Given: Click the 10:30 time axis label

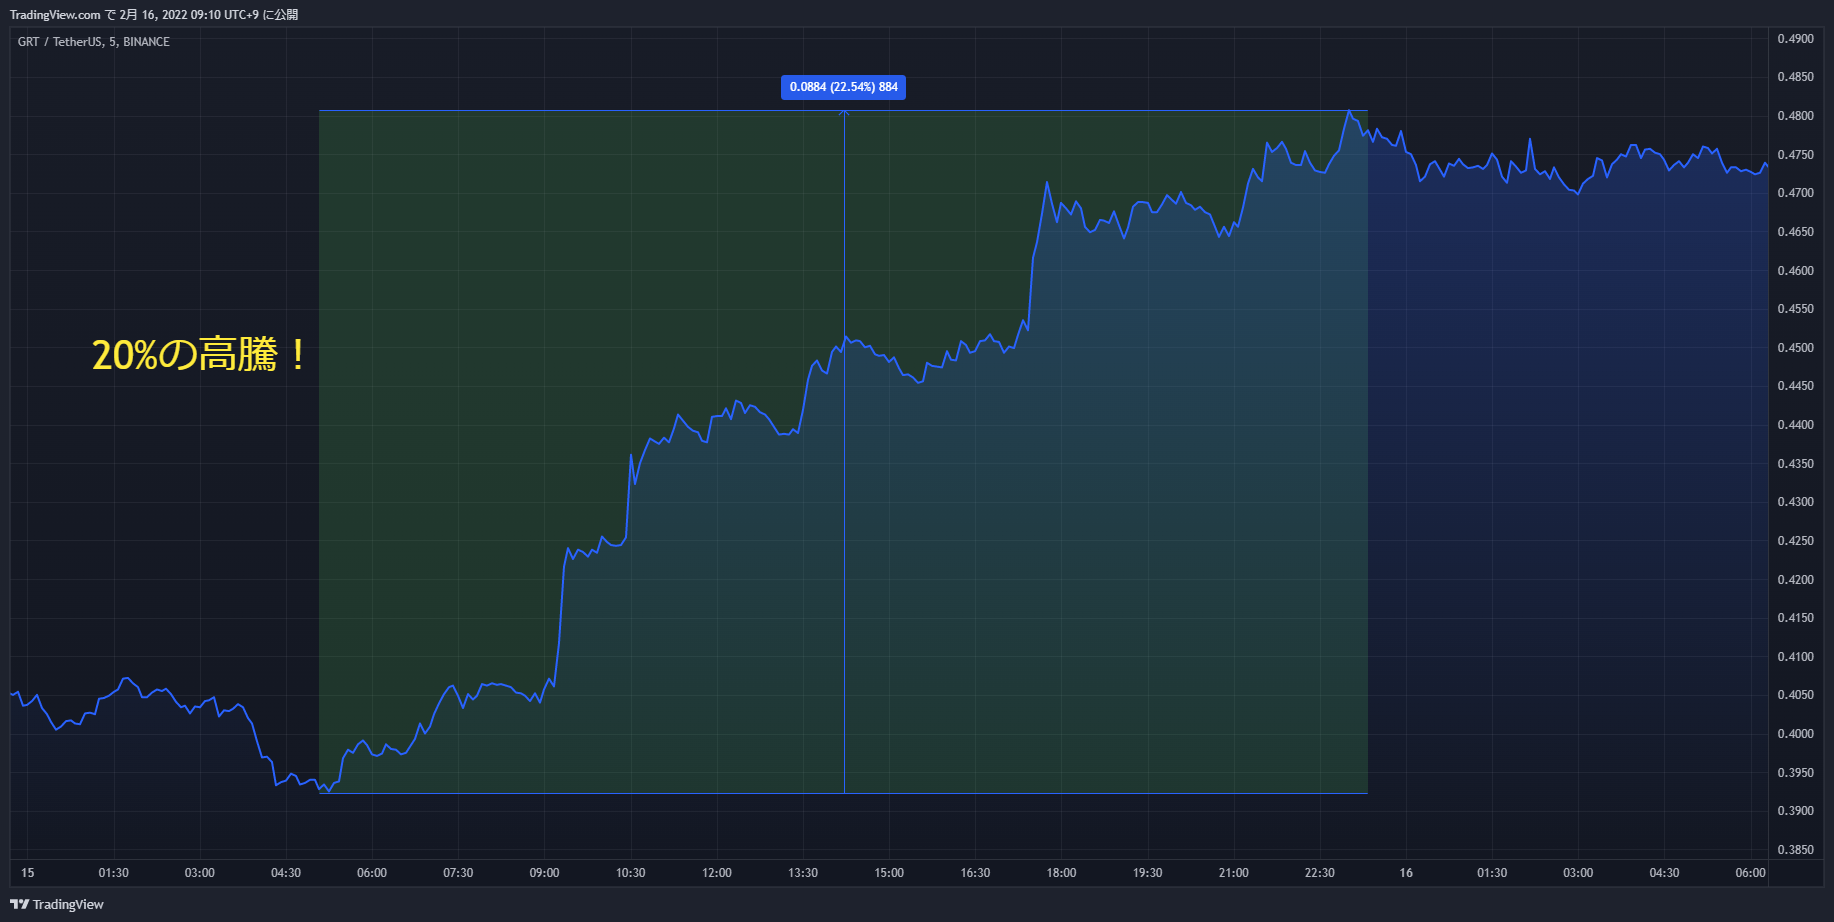Looking at the screenshot, I should (x=630, y=873).
